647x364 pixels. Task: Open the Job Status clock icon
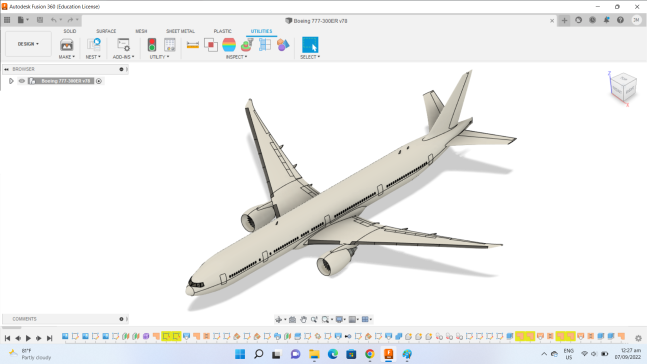point(593,20)
